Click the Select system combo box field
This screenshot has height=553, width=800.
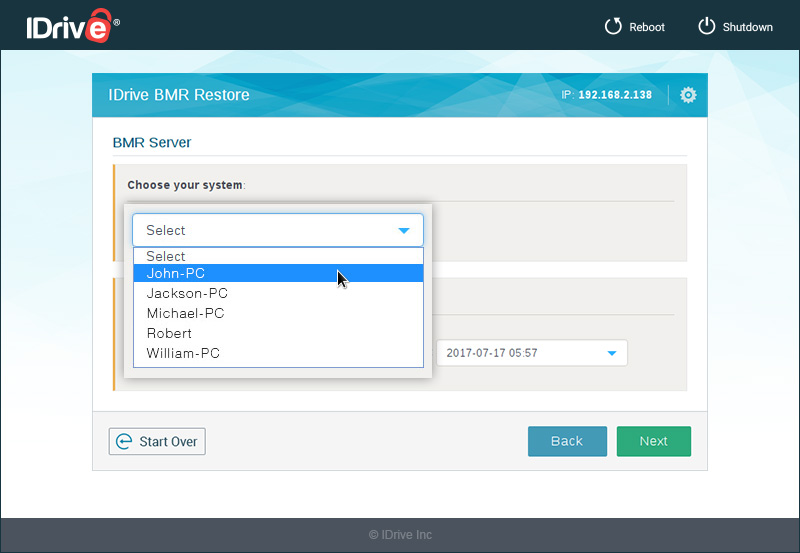tap(265, 230)
